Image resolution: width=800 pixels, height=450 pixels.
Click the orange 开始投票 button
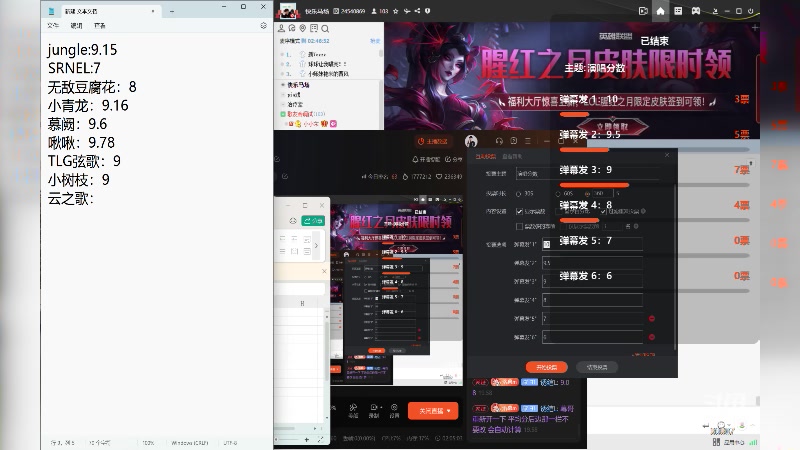point(546,367)
